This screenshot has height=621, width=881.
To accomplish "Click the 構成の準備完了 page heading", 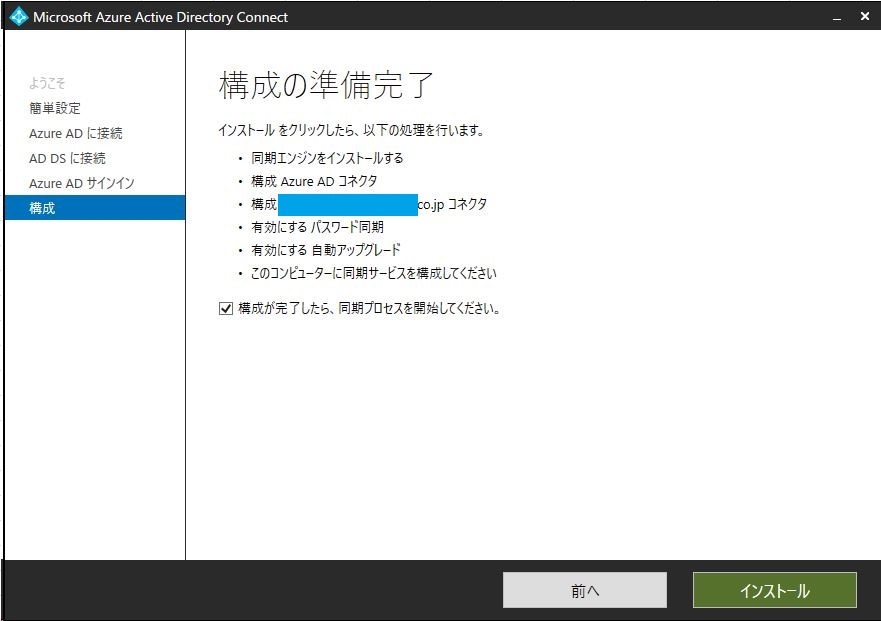I will pos(325,86).
